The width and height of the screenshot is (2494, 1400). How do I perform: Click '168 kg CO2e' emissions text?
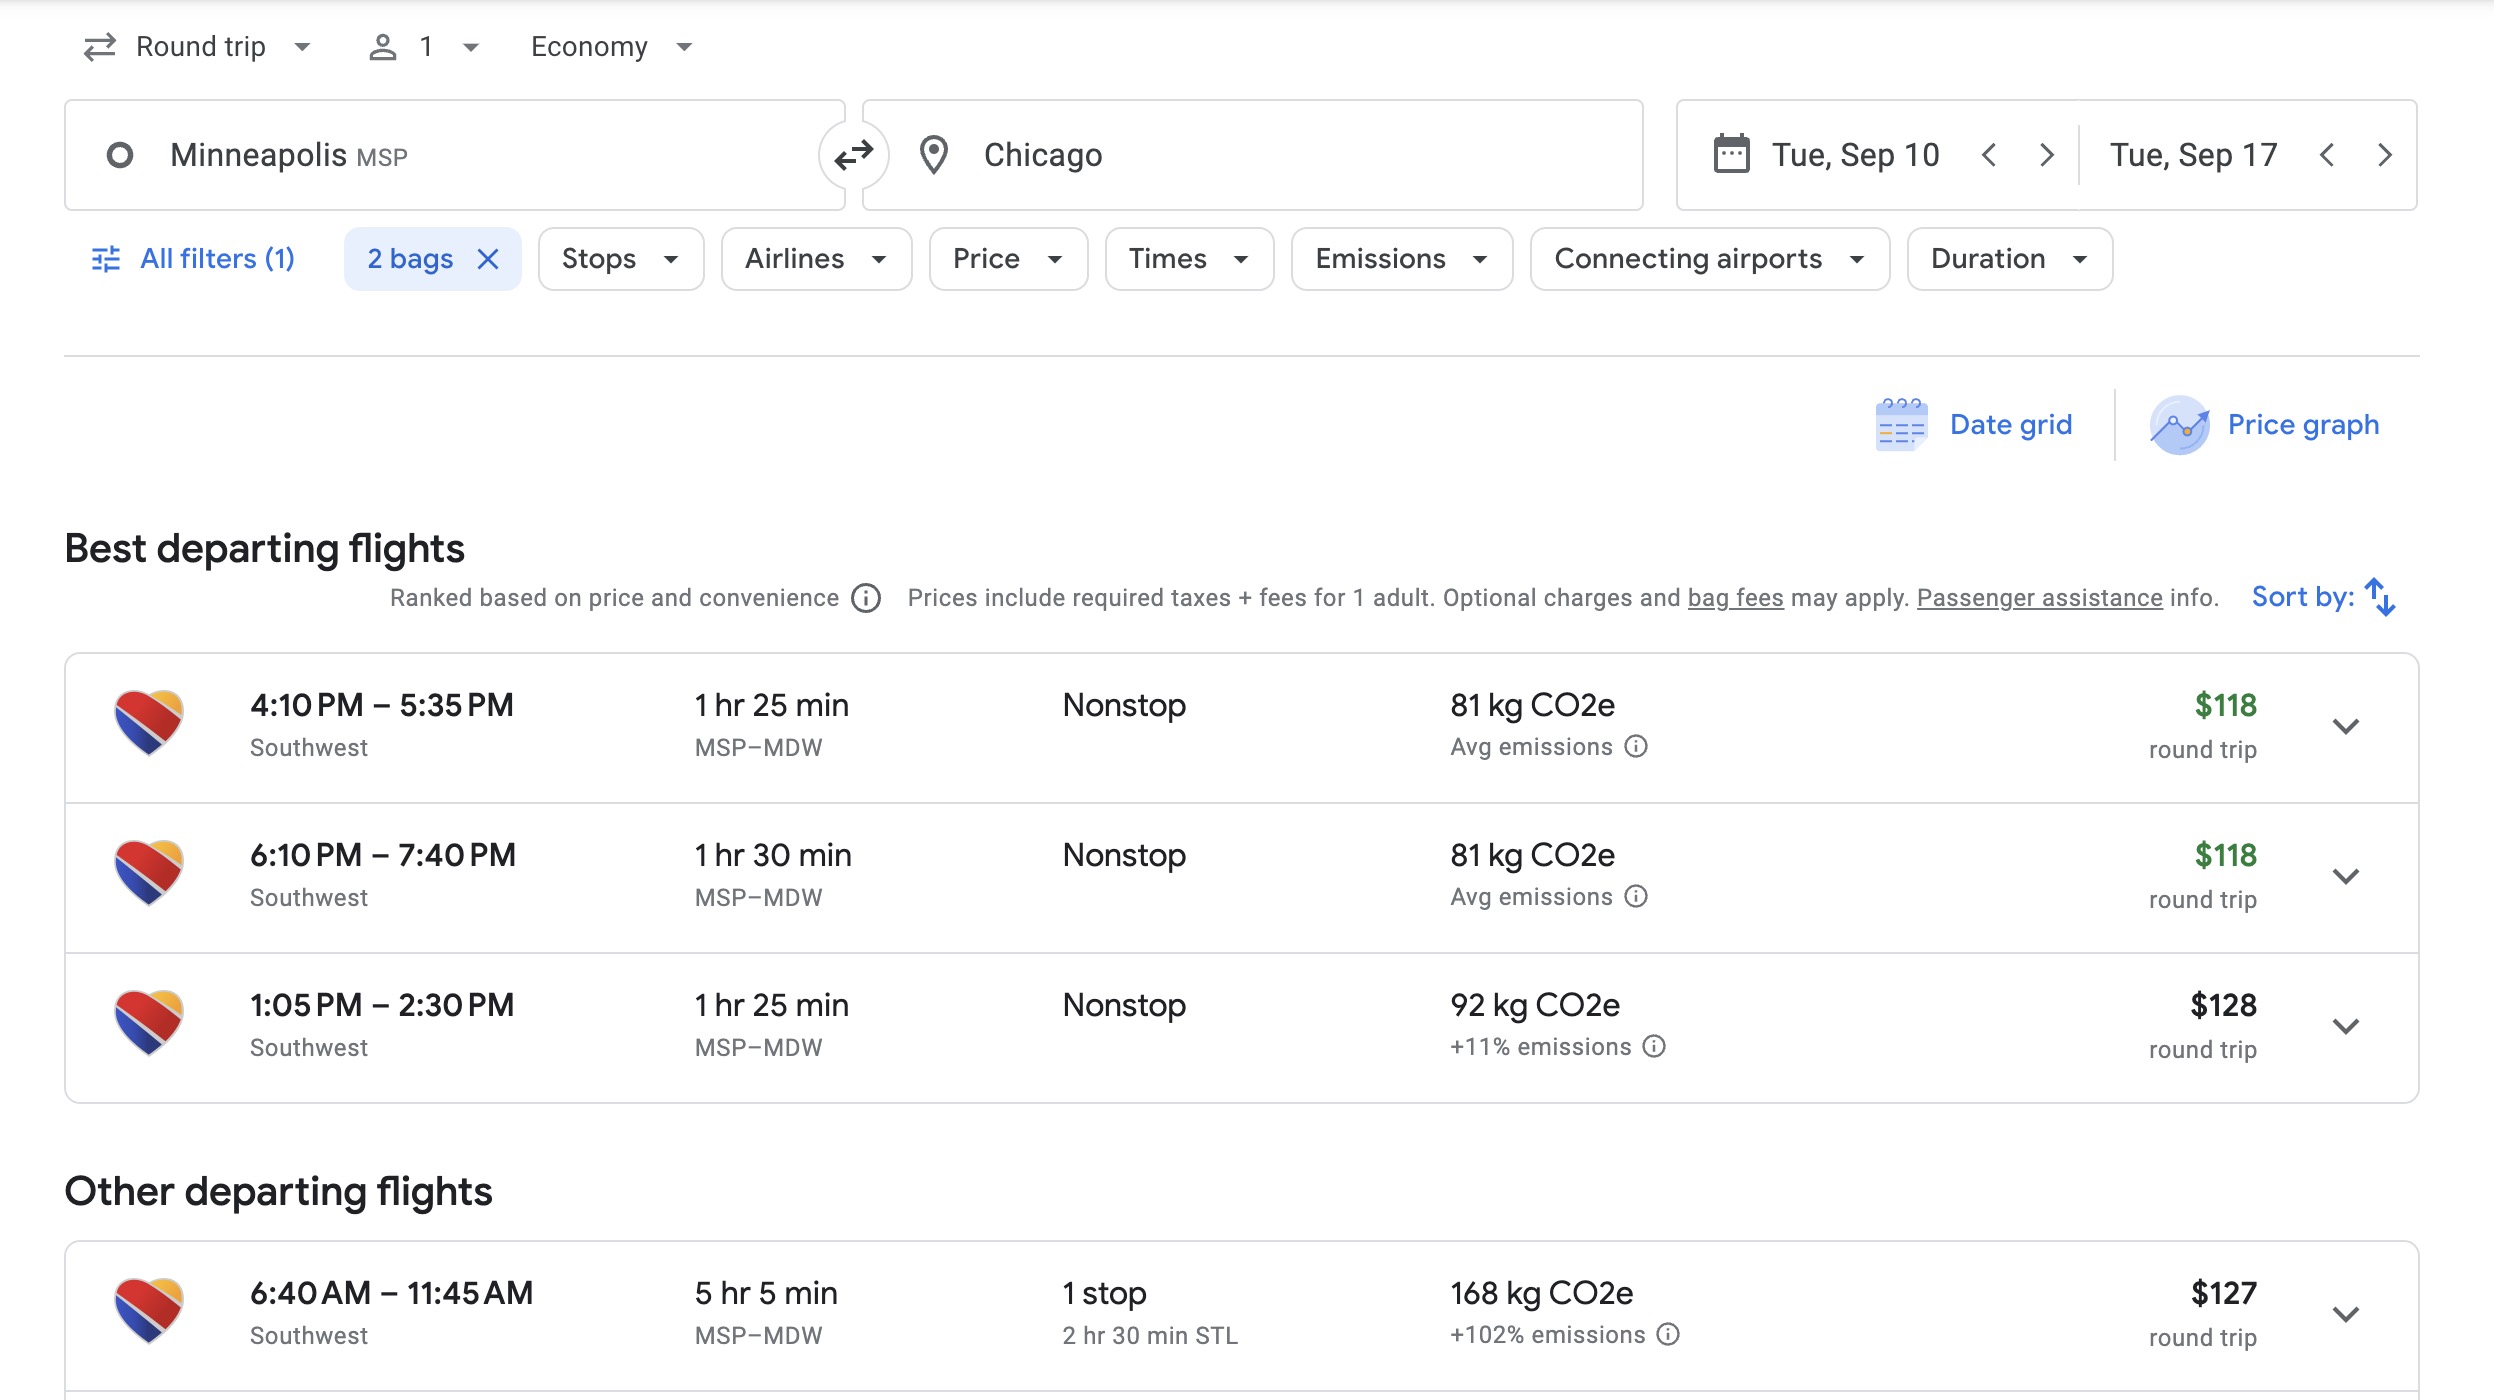click(x=1542, y=1293)
